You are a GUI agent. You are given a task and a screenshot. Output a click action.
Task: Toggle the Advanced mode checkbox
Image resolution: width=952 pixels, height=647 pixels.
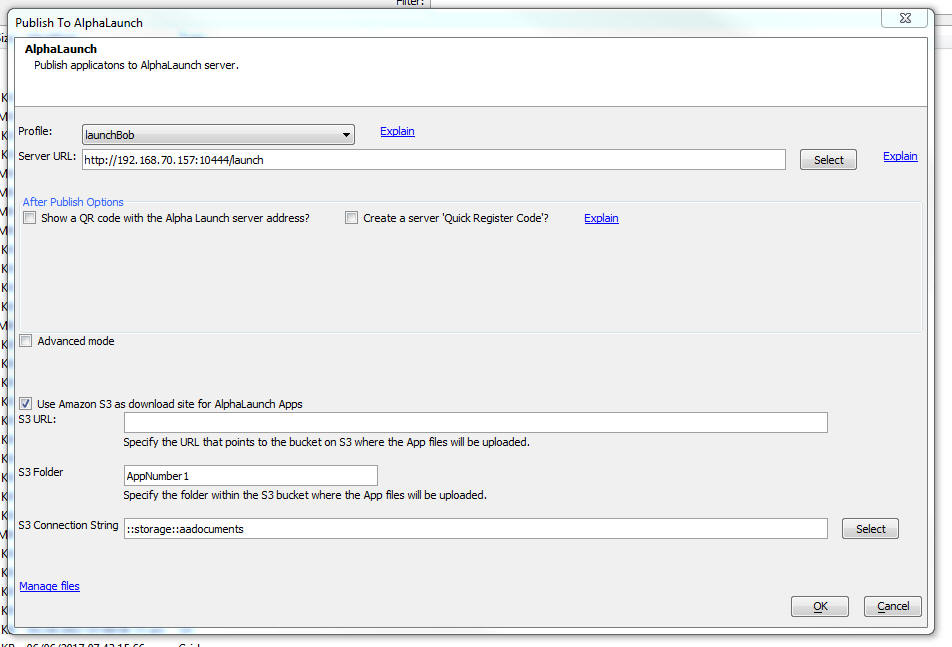pyautogui.click(x=26, y=341)
